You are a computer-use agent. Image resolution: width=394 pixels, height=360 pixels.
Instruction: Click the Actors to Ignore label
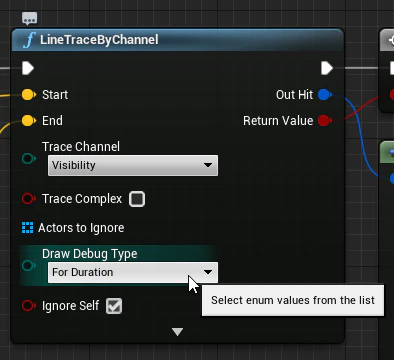tap(81, 228)
